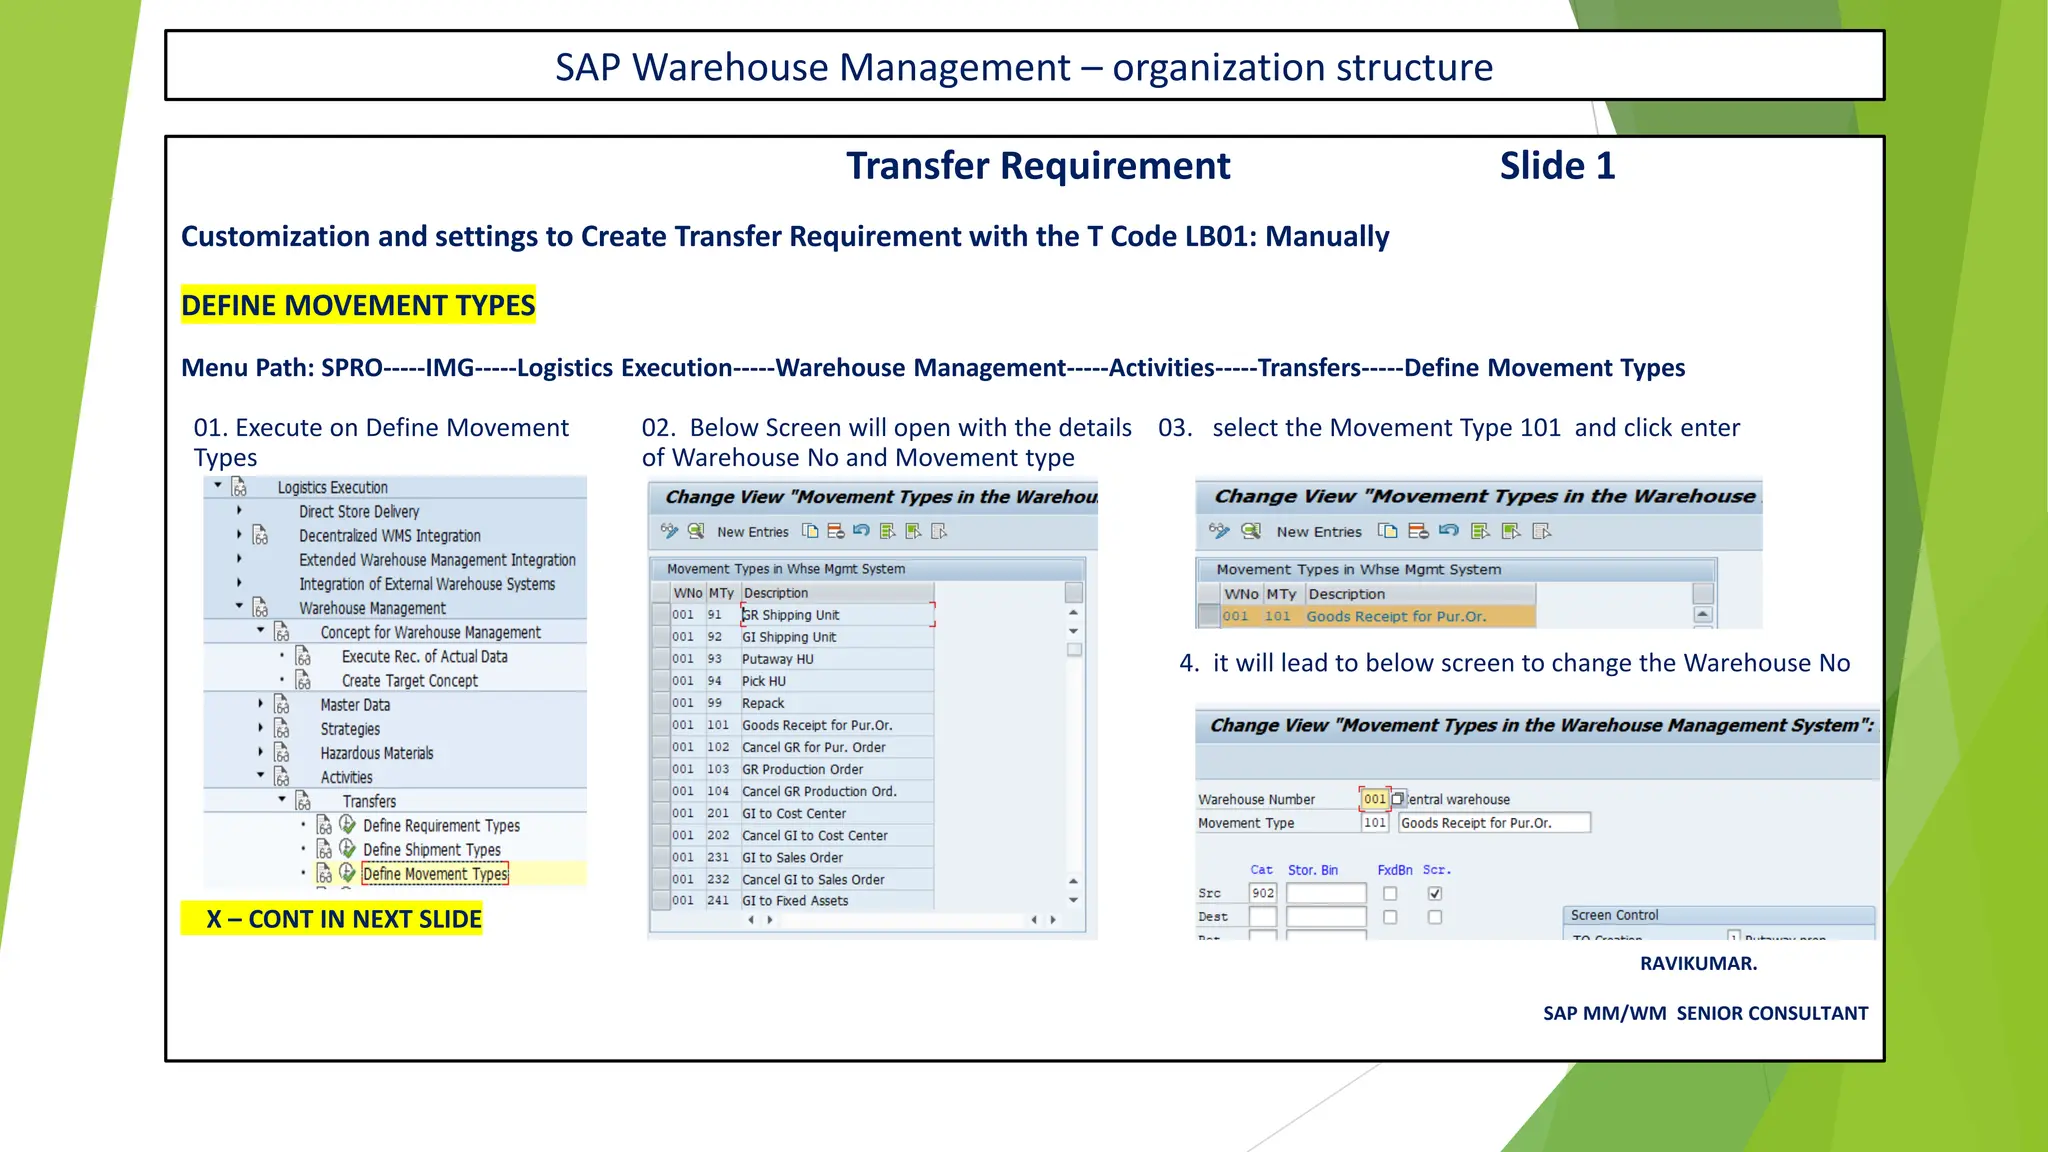Click table settings button at middle table corner
Image resolution: width=2048 pixels, height=1152 pixels.
click(x=1074, y=593)
